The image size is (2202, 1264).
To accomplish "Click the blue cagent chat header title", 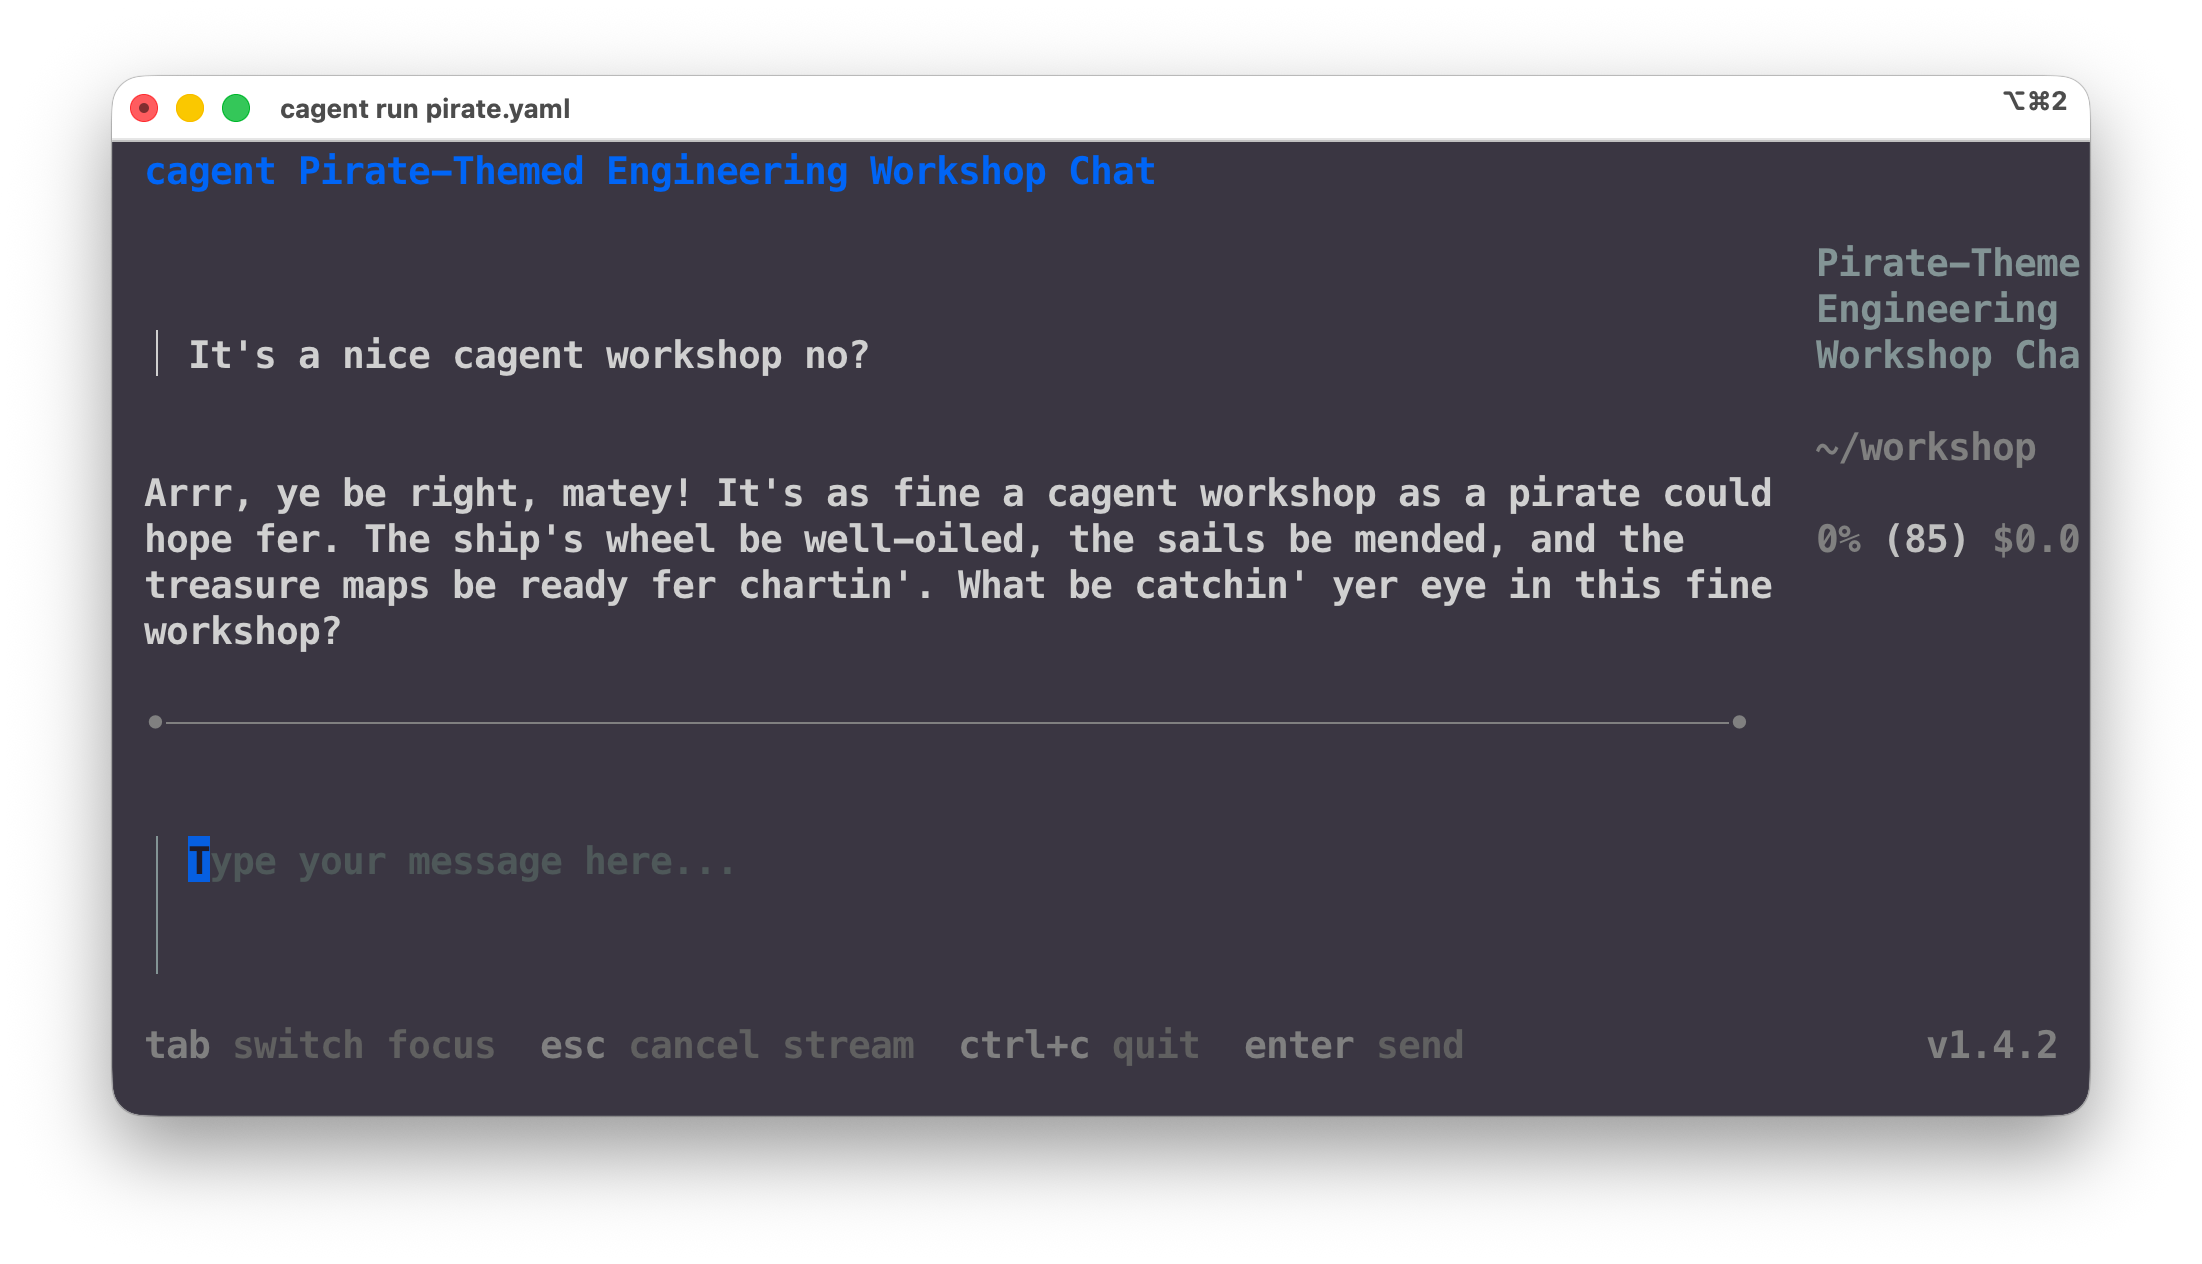I will [x=650, y=171].
